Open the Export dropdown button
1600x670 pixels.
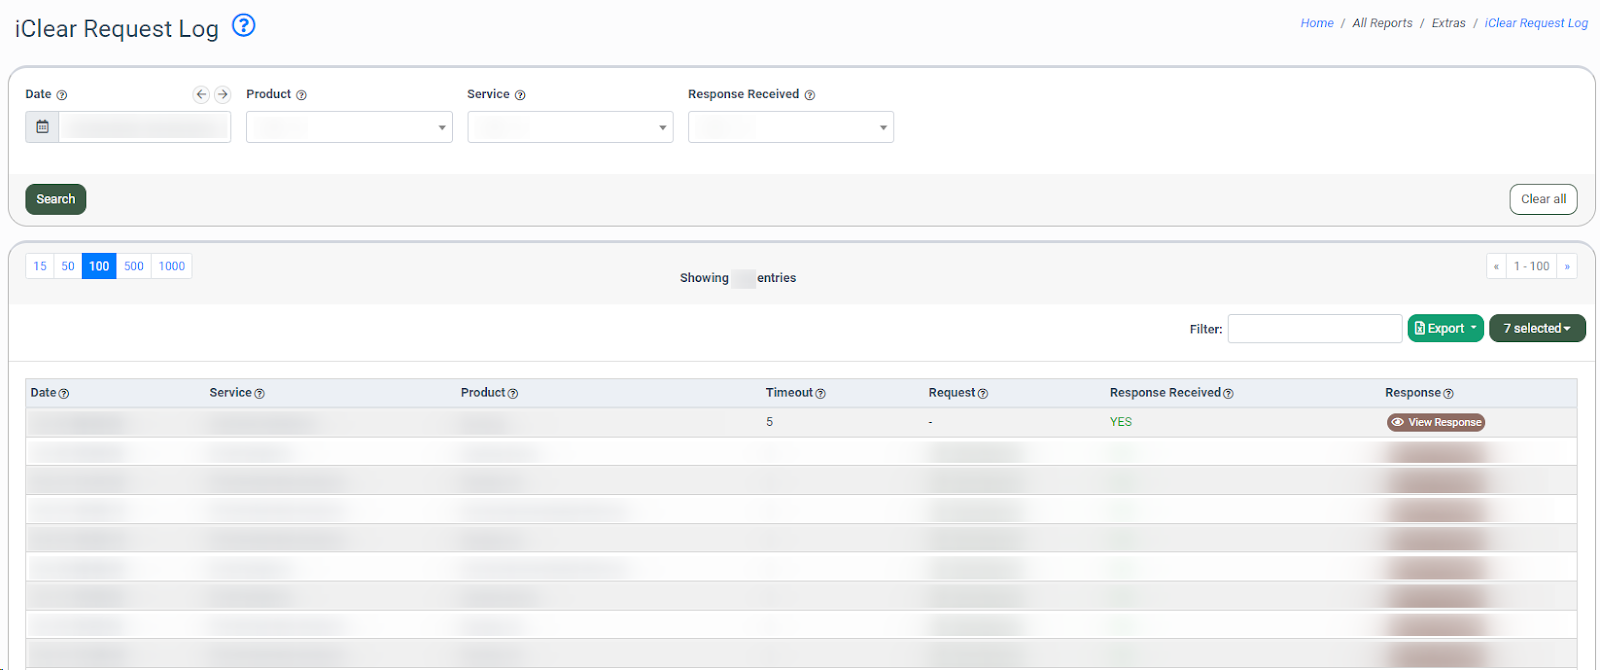point(1445,328)
